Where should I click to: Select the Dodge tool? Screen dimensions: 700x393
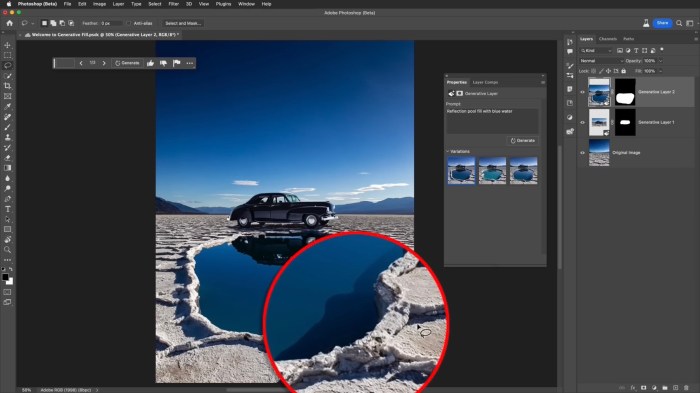click(8, 189)
